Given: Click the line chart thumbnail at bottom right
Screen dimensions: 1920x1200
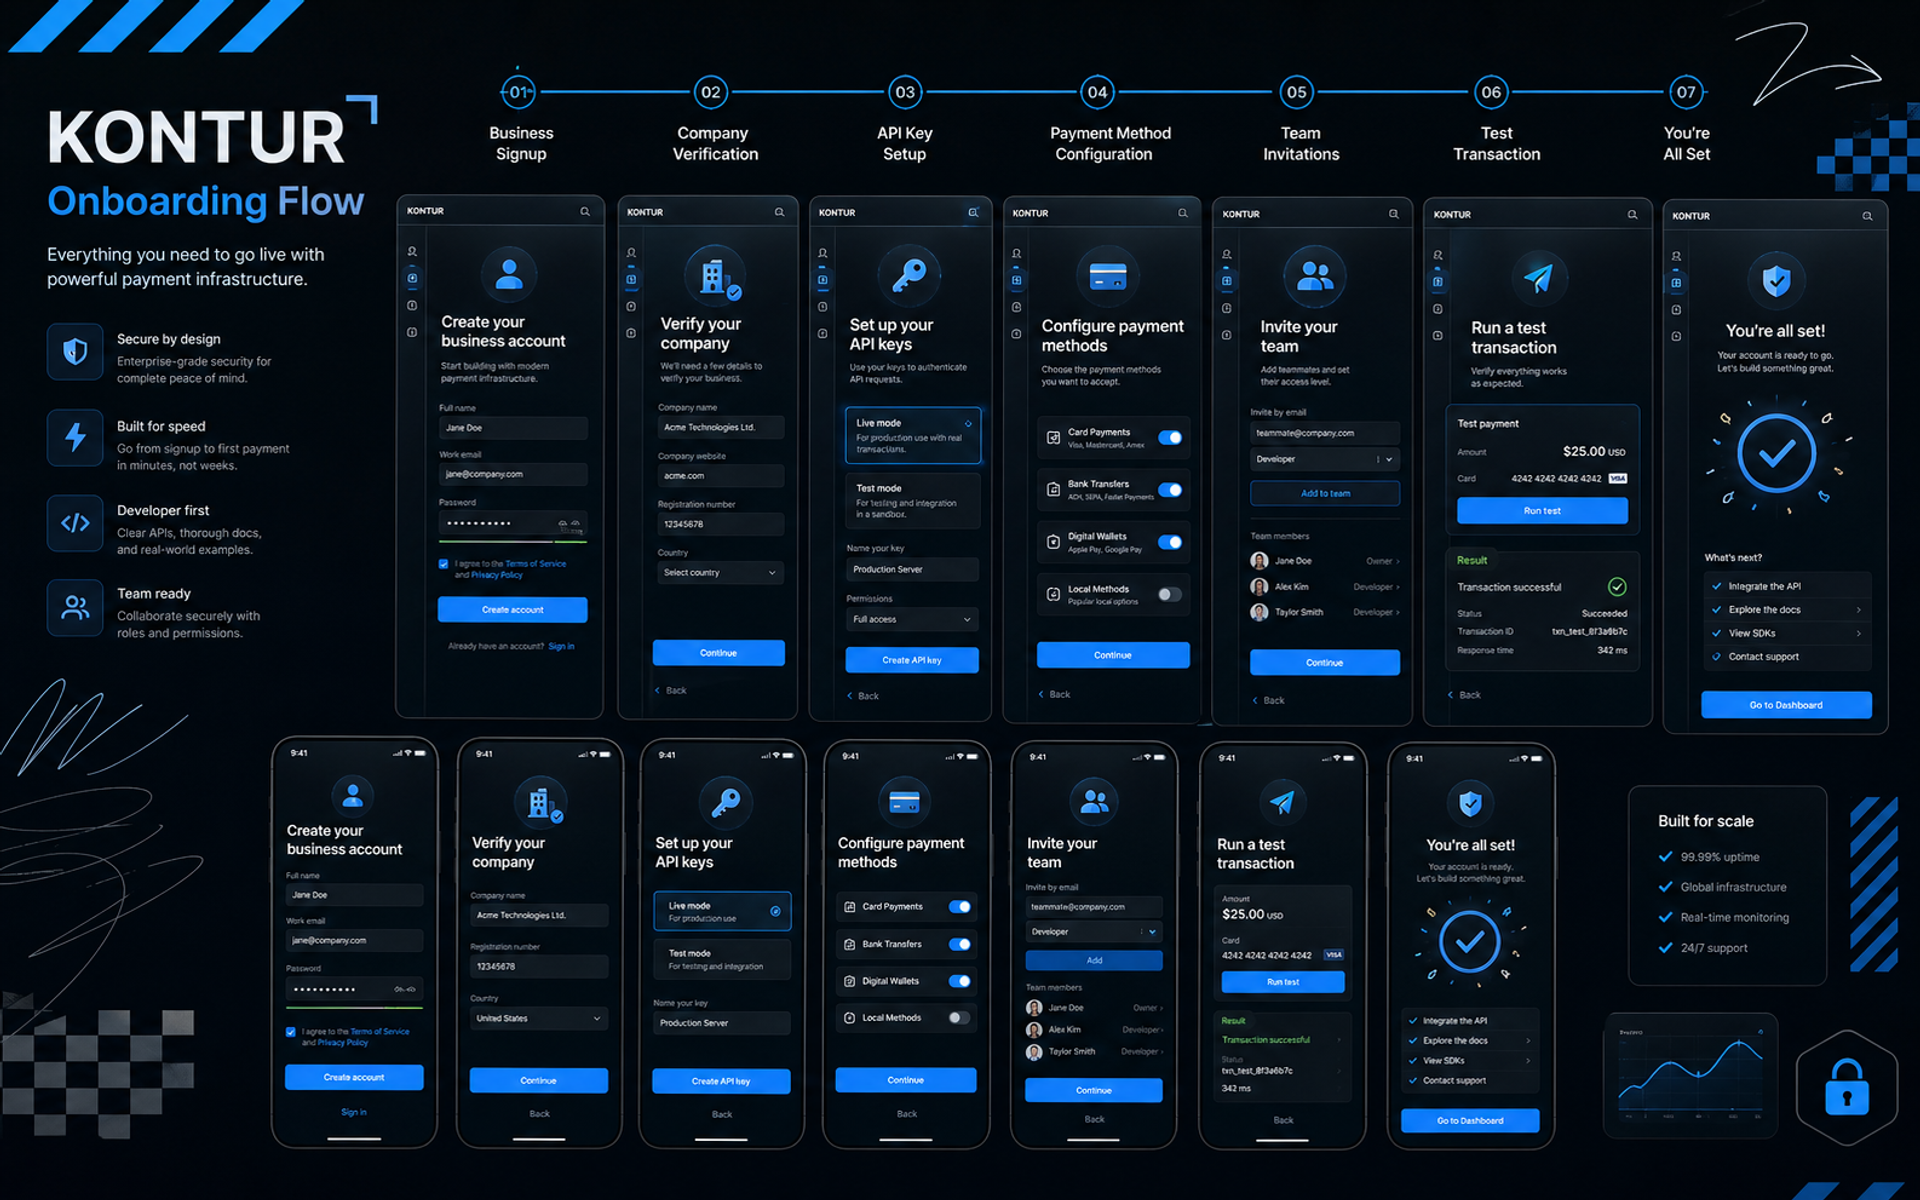Looking at the screenshot, I should pyautogui.click(x=1690, y=1075).
